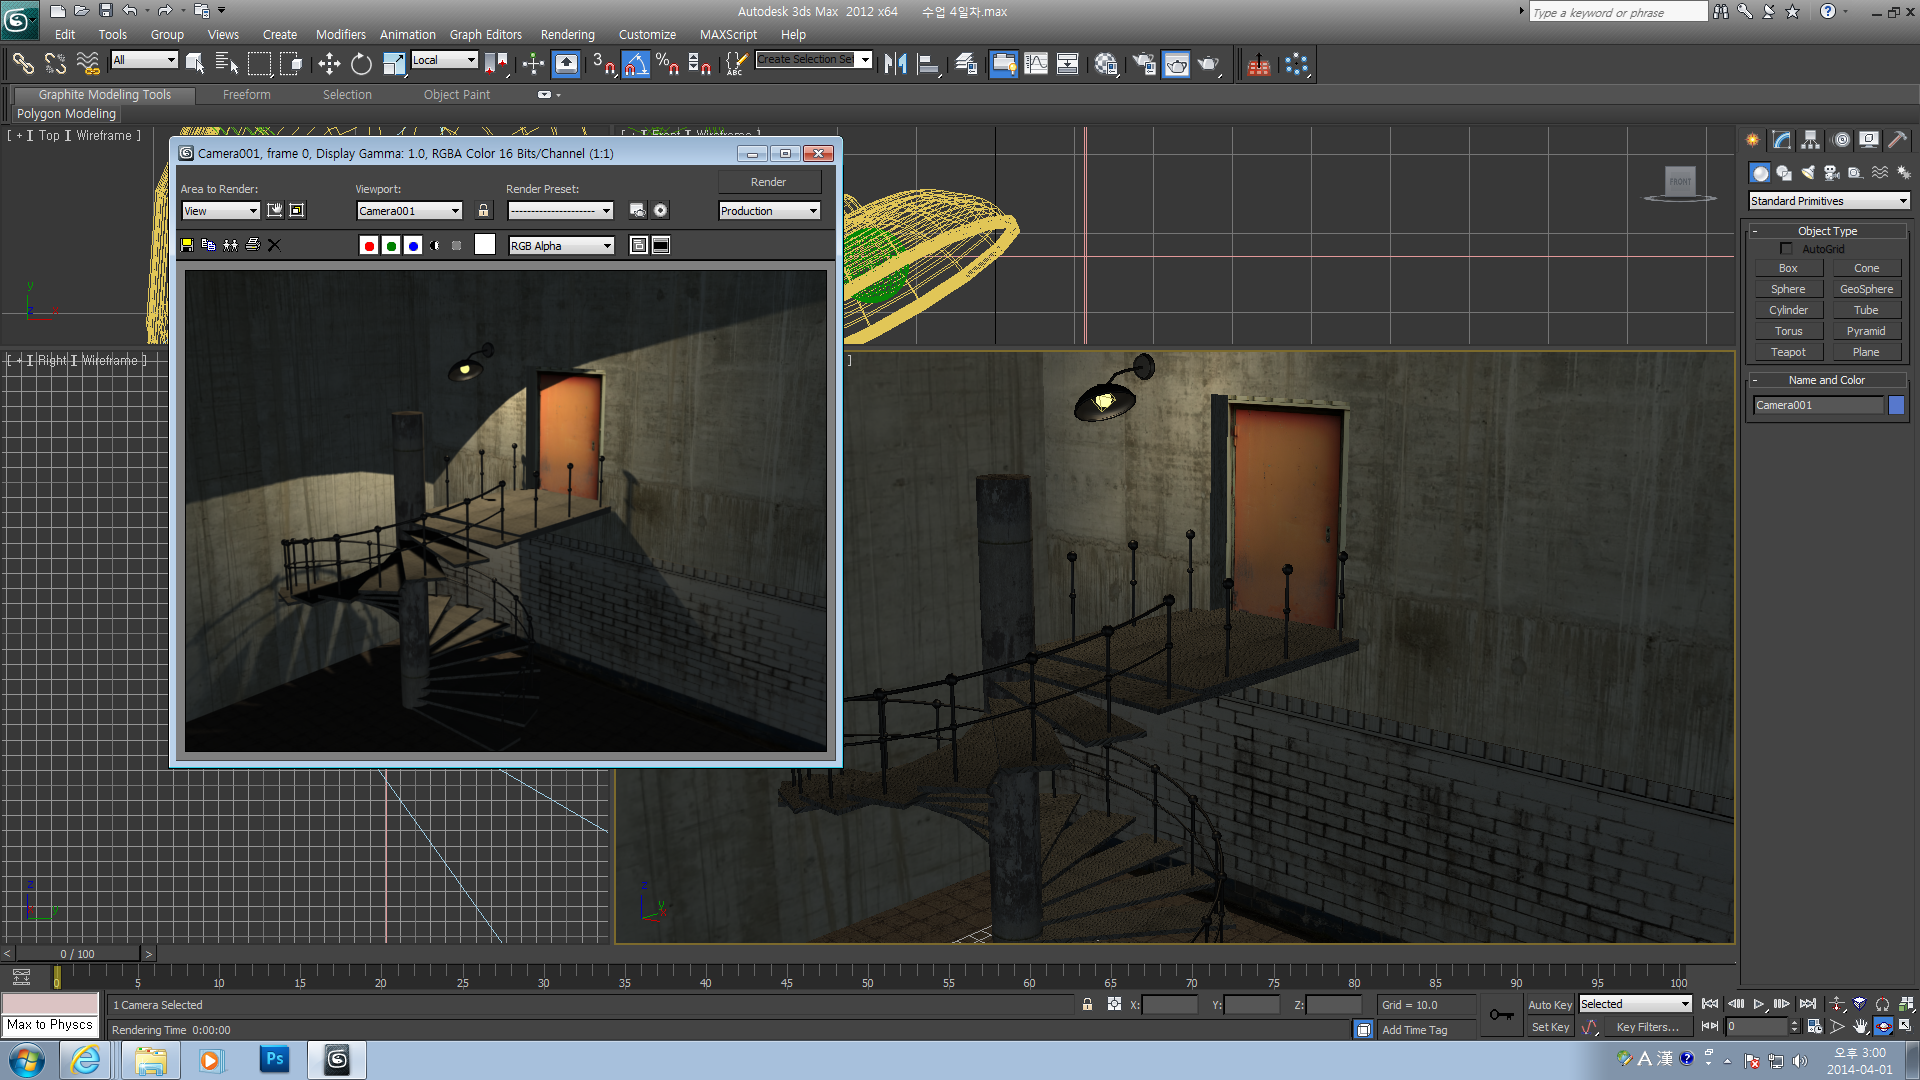Image resolution: width=1920 pixels, height=1080 pixels.
Task: Open the Area to Render dropdown
Action: [x=221, y=211]
